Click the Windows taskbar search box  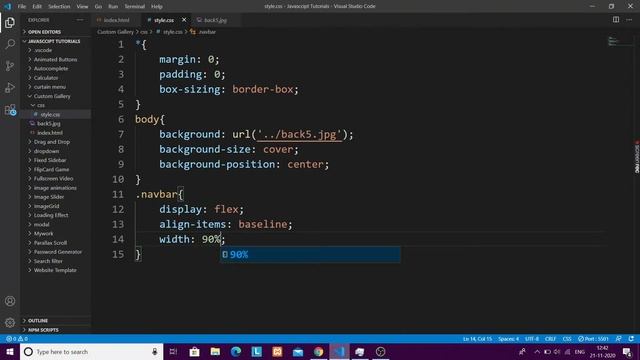91,351
